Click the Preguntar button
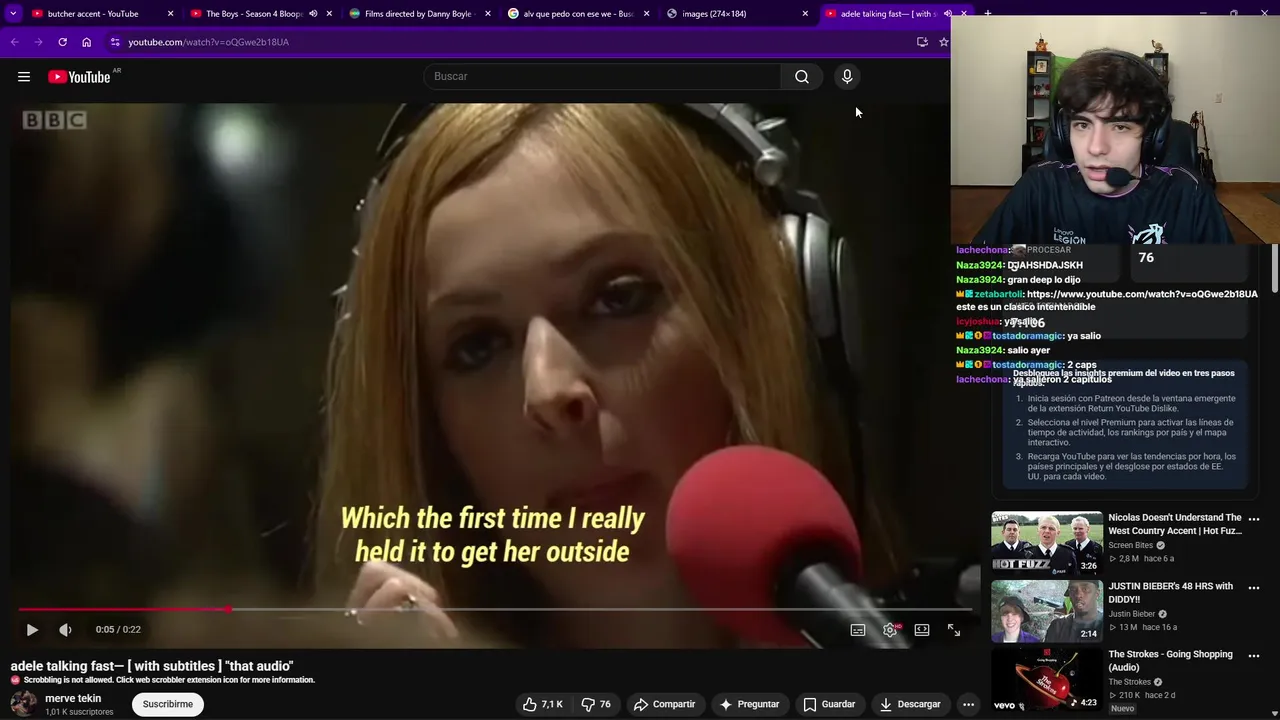1280x720 pixels. pyautogui.click(x=749, y=704)
